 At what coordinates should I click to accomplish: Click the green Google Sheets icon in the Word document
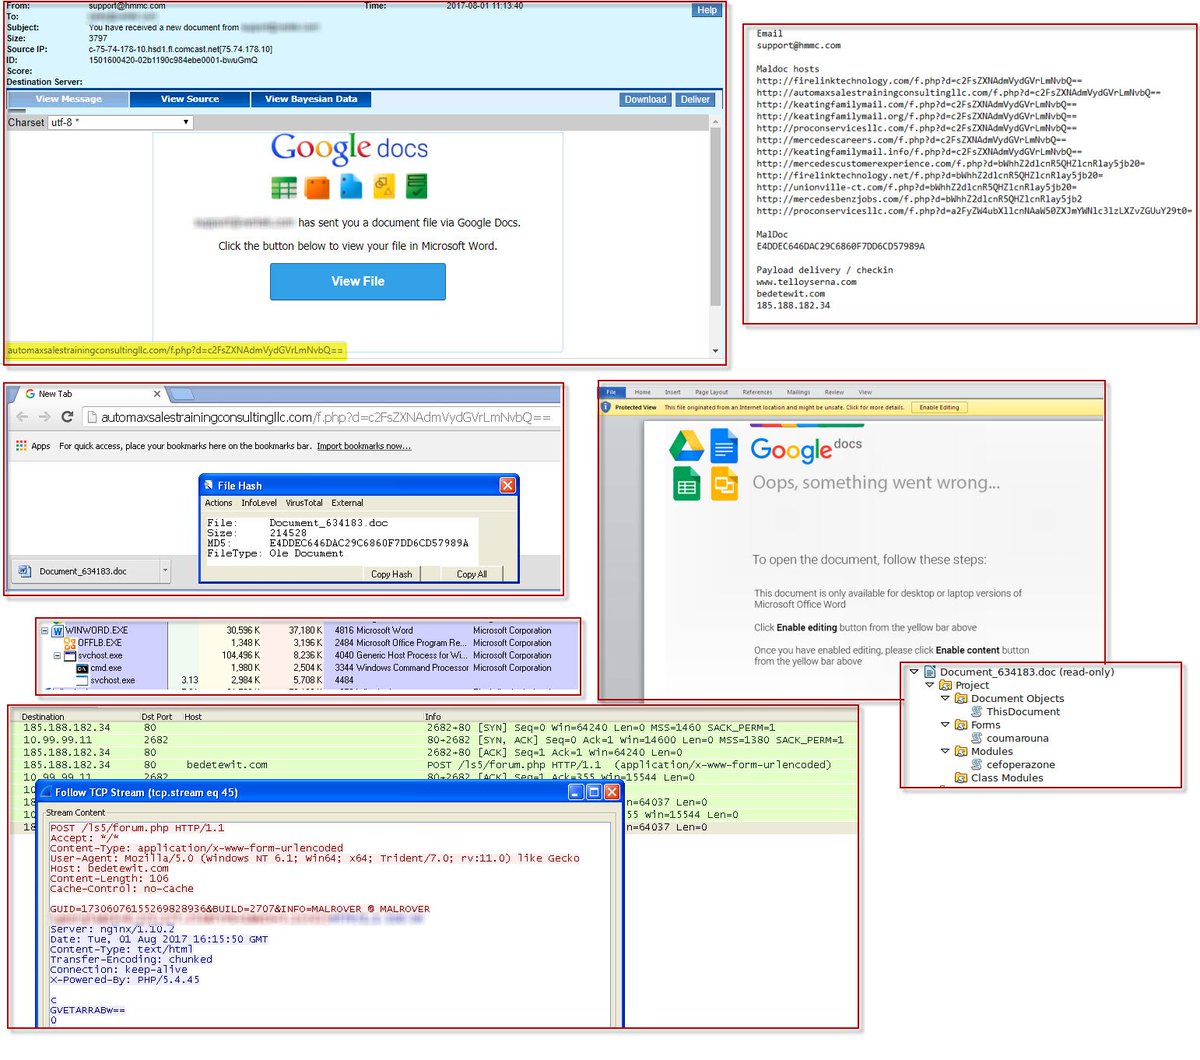(x=687, y=484)
